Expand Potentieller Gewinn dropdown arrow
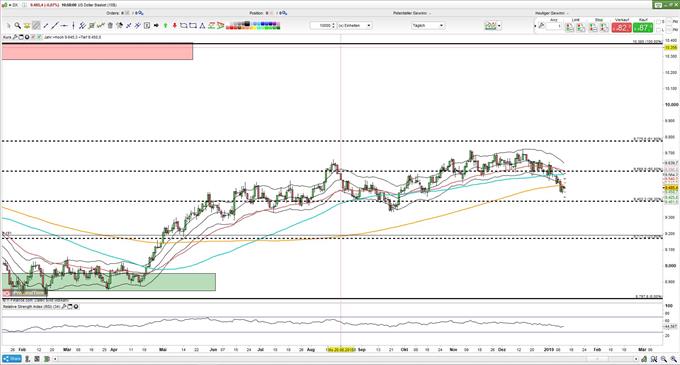Screen dimensions: 680x365 pyautogui.click(x=431, y=13)
